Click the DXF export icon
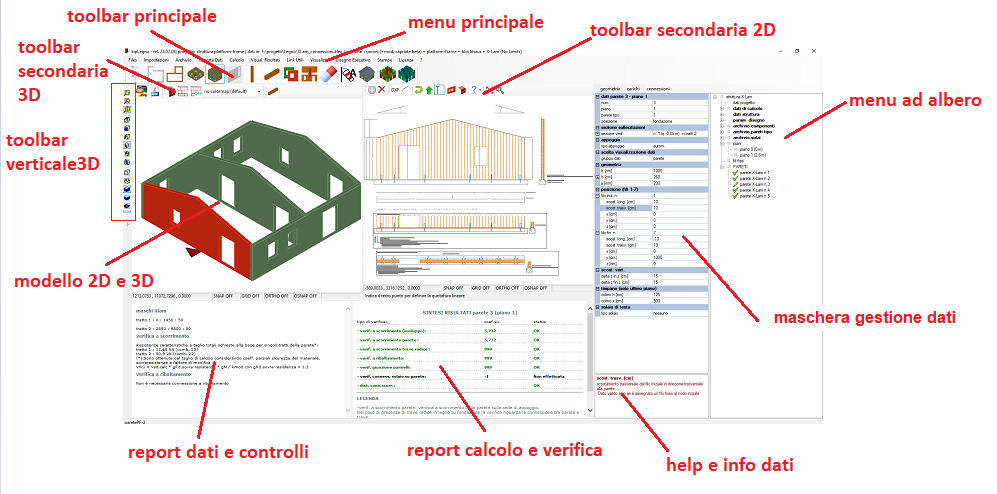 pyautogui.click(x=395, y=90)
